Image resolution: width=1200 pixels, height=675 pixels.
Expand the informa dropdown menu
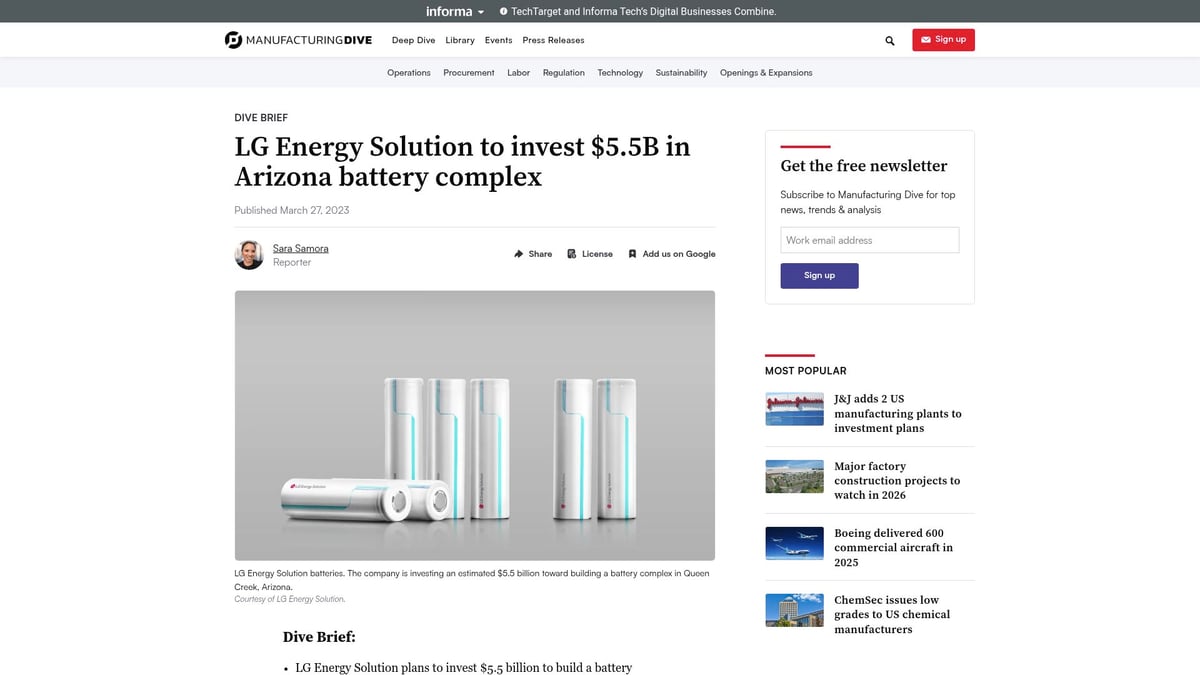click(x=454, y=11)
